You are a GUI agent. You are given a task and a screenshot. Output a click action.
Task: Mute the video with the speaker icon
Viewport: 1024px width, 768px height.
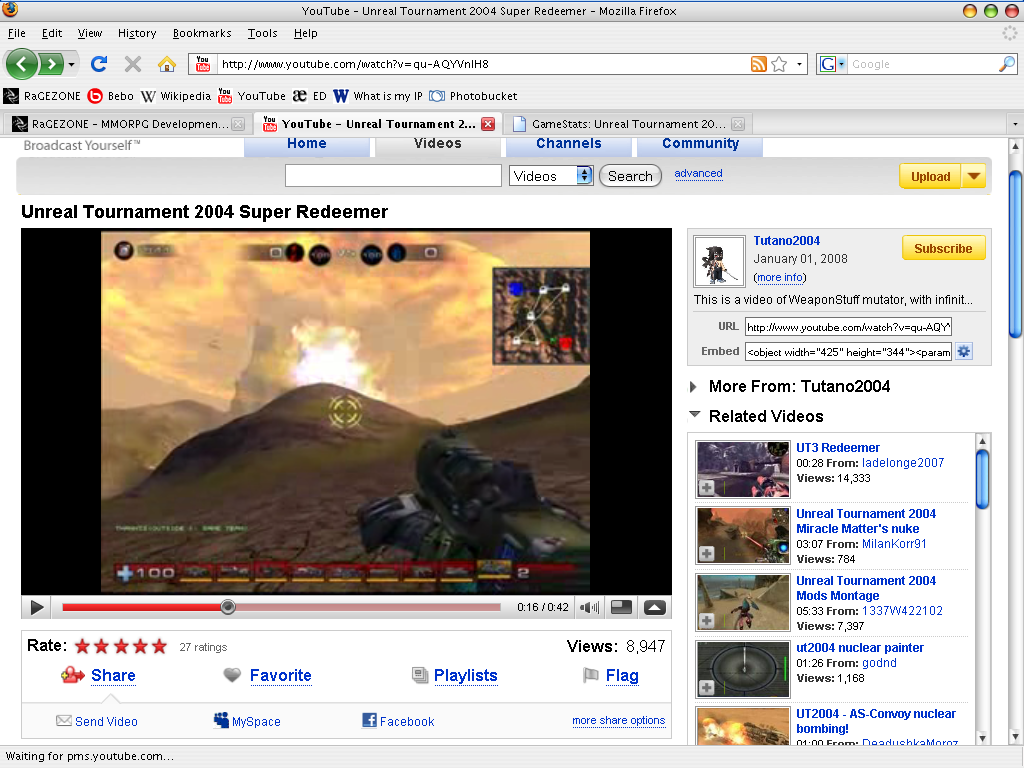[x=589, y=607]
